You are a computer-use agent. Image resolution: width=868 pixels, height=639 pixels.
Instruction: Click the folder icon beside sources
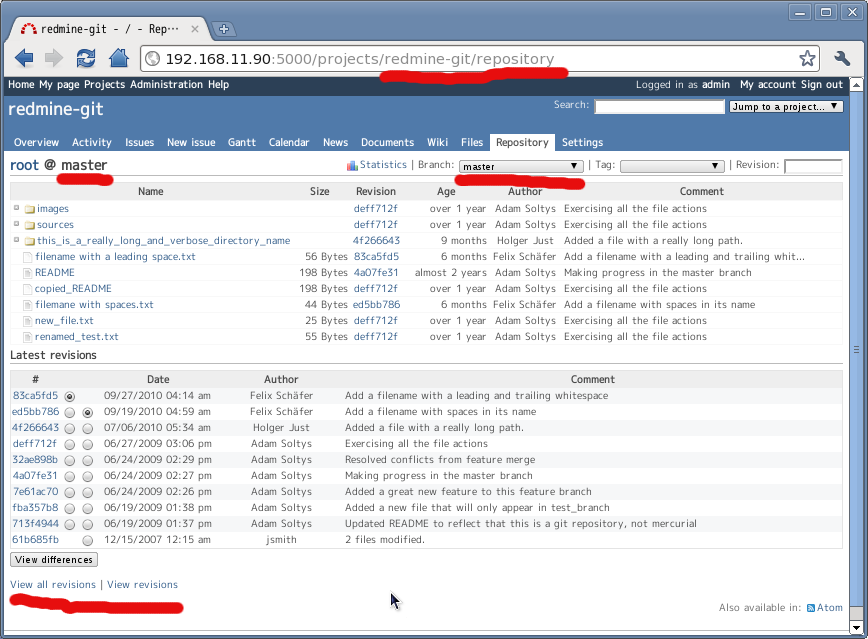coord(29,225)
